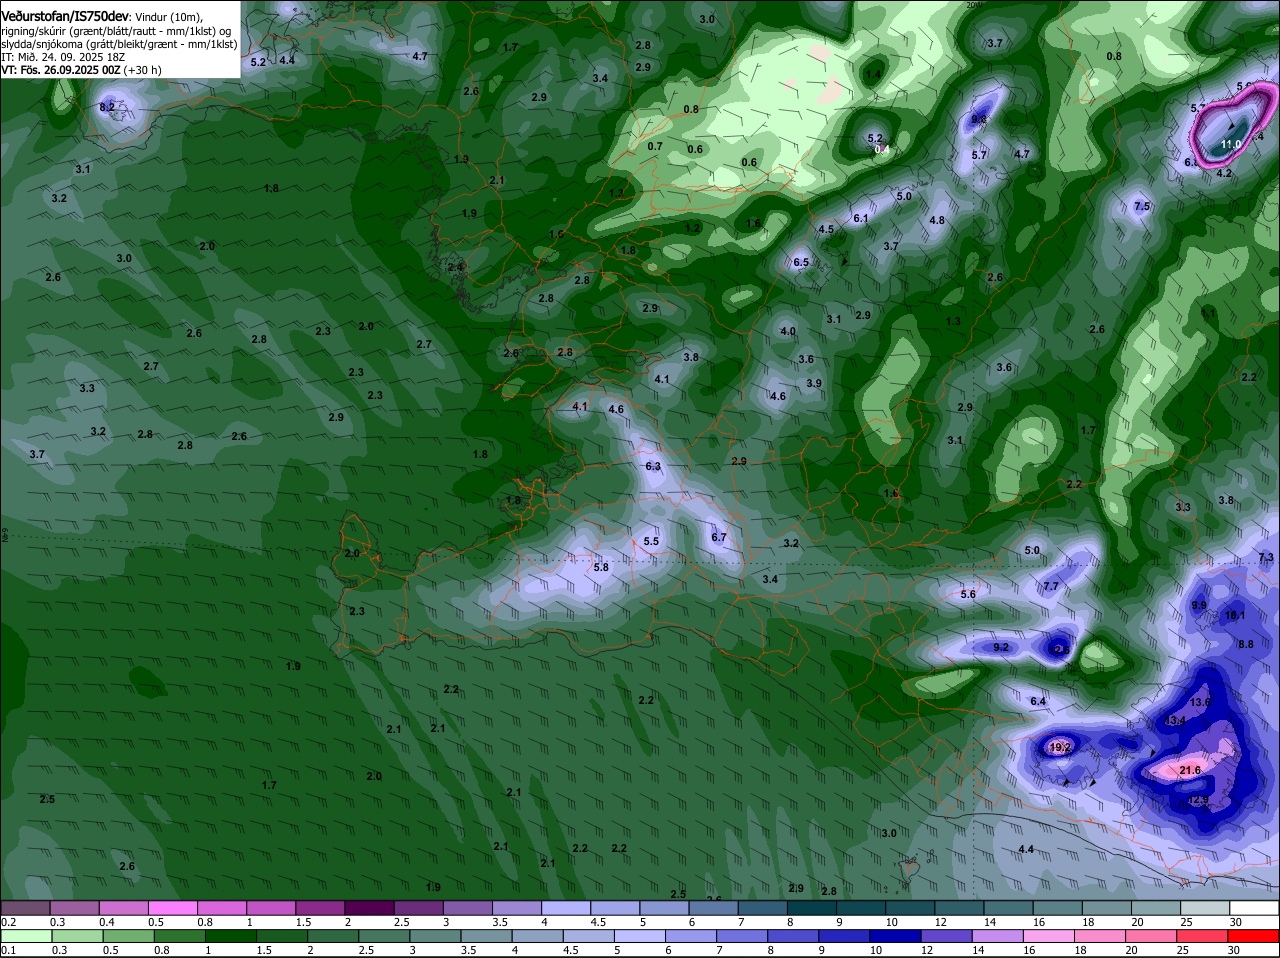Select the bright red 30 swatch in lower legend
Screen dimensions: 1280x958
[1254, 936]
